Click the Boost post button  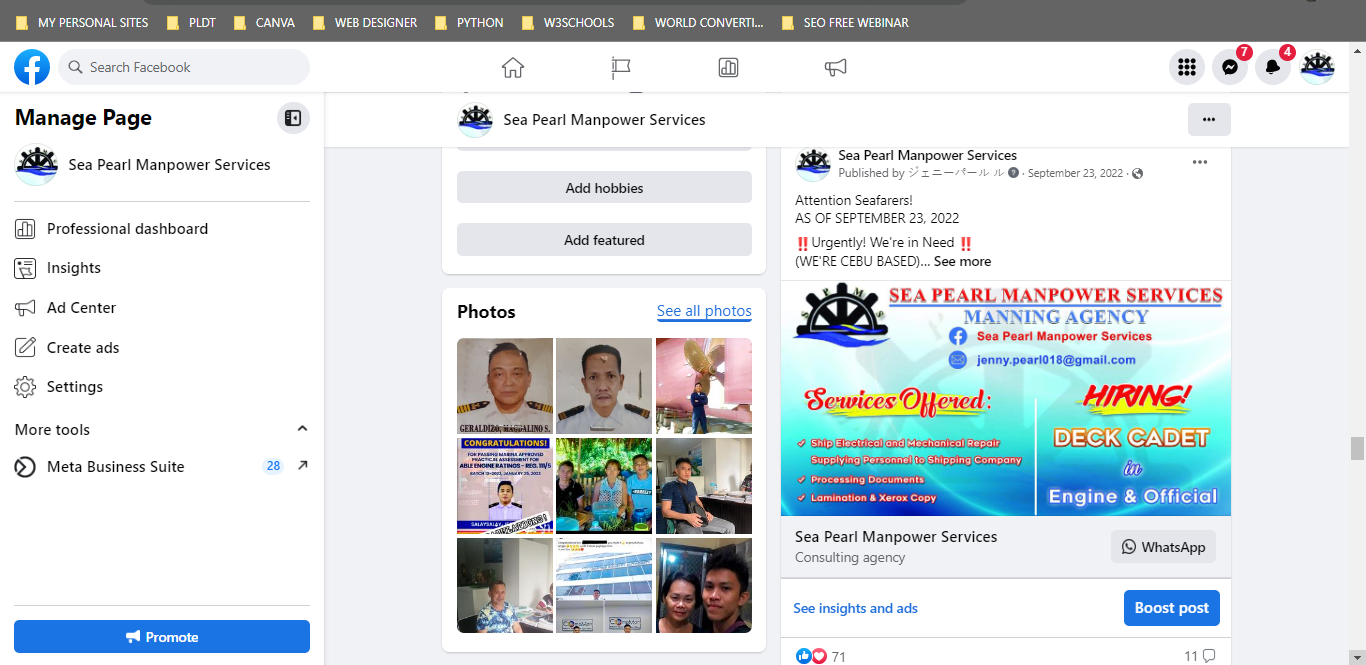pyautogui.click(x=1171, y=608)
